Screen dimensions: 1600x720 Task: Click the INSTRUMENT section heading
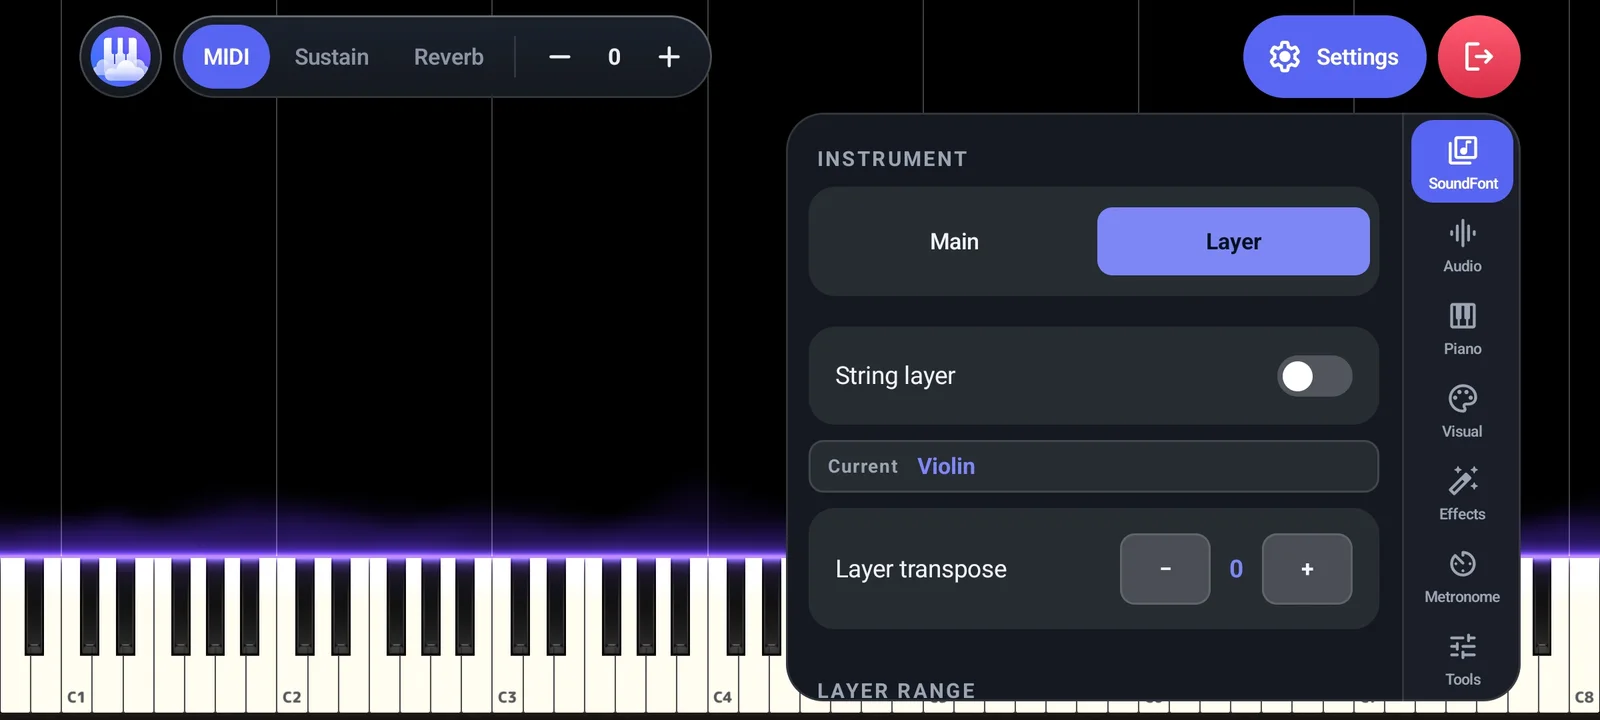(x=892, y=159)
